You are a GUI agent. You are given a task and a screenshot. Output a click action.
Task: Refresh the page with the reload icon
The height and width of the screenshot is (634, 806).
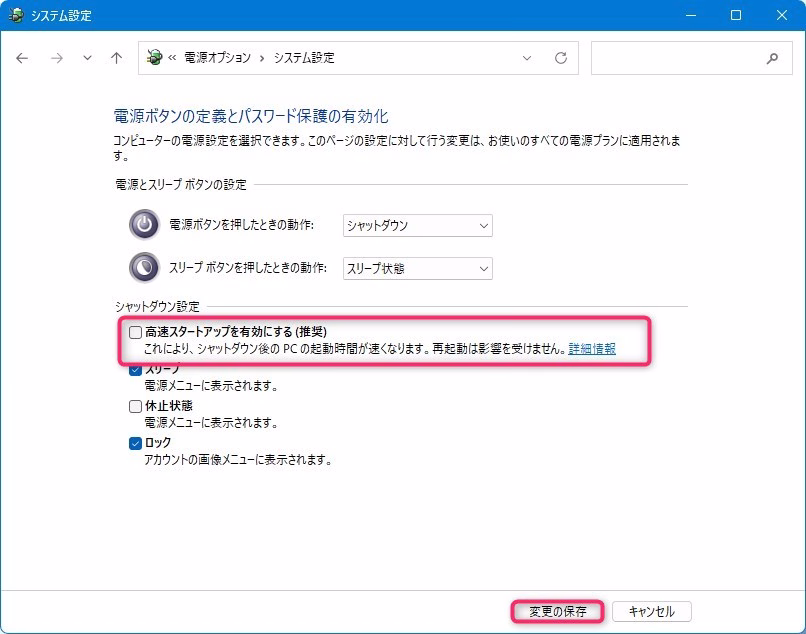tap(561, 58)
